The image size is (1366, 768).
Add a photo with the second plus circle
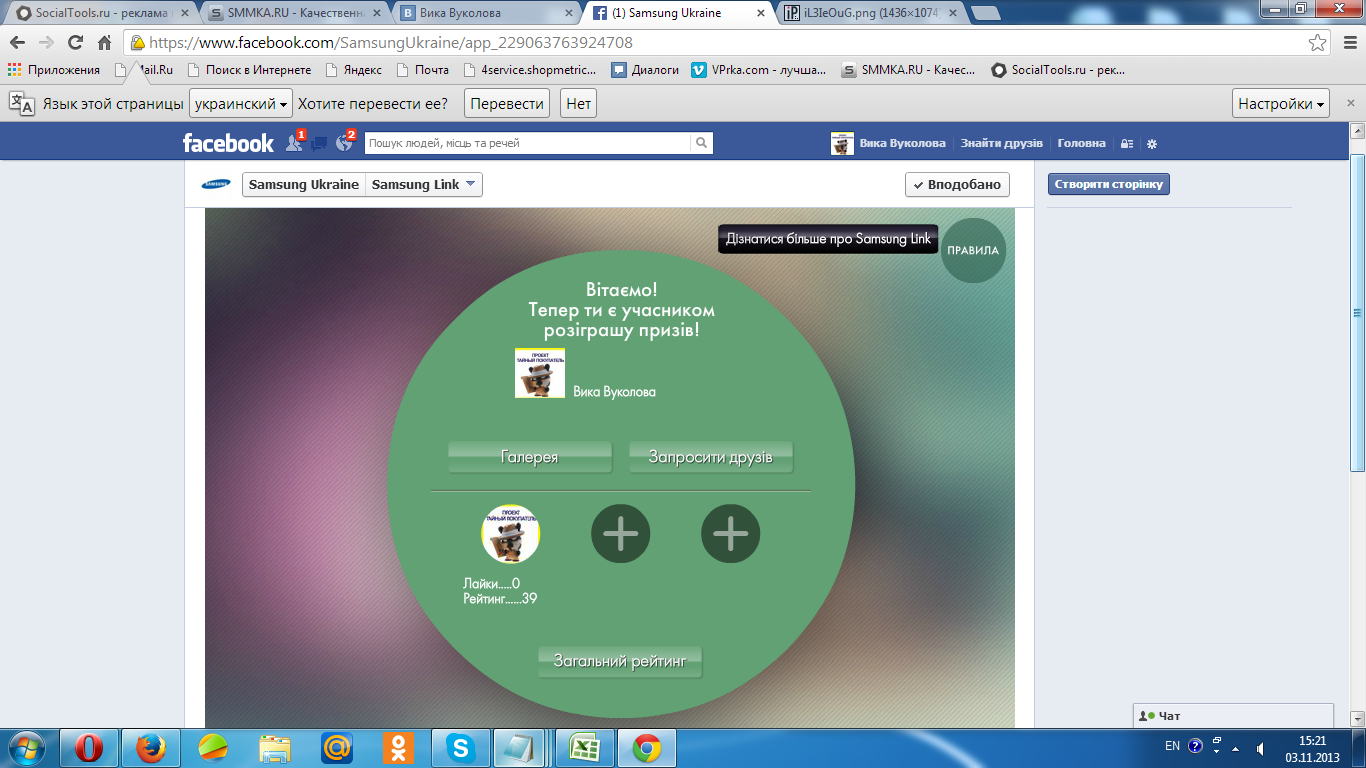click(x=731, y=534)
